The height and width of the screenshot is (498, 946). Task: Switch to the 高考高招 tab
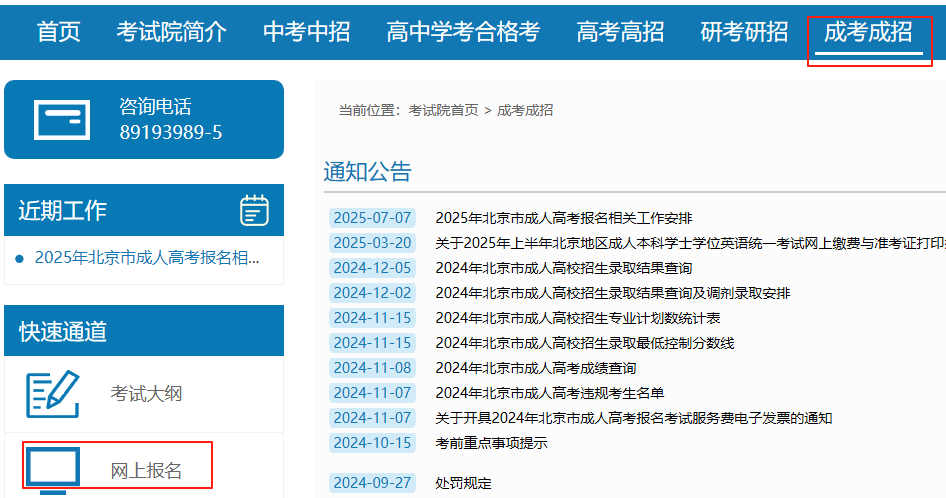tap(620, 32)
